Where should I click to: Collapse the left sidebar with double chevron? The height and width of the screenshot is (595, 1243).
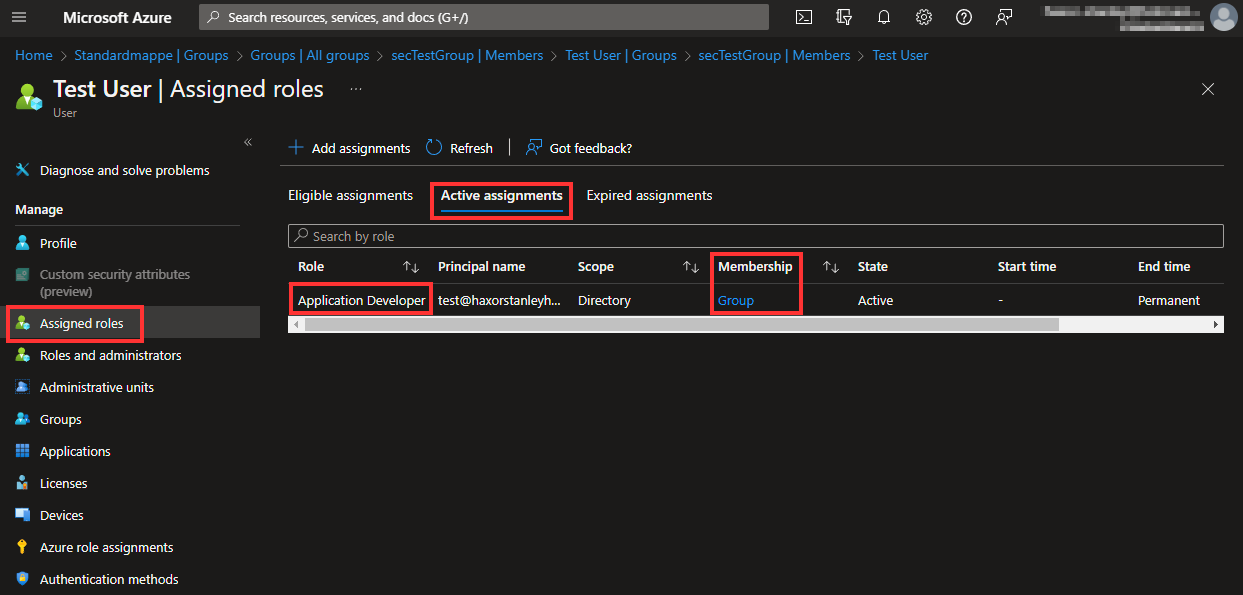(x=248, y=142)
